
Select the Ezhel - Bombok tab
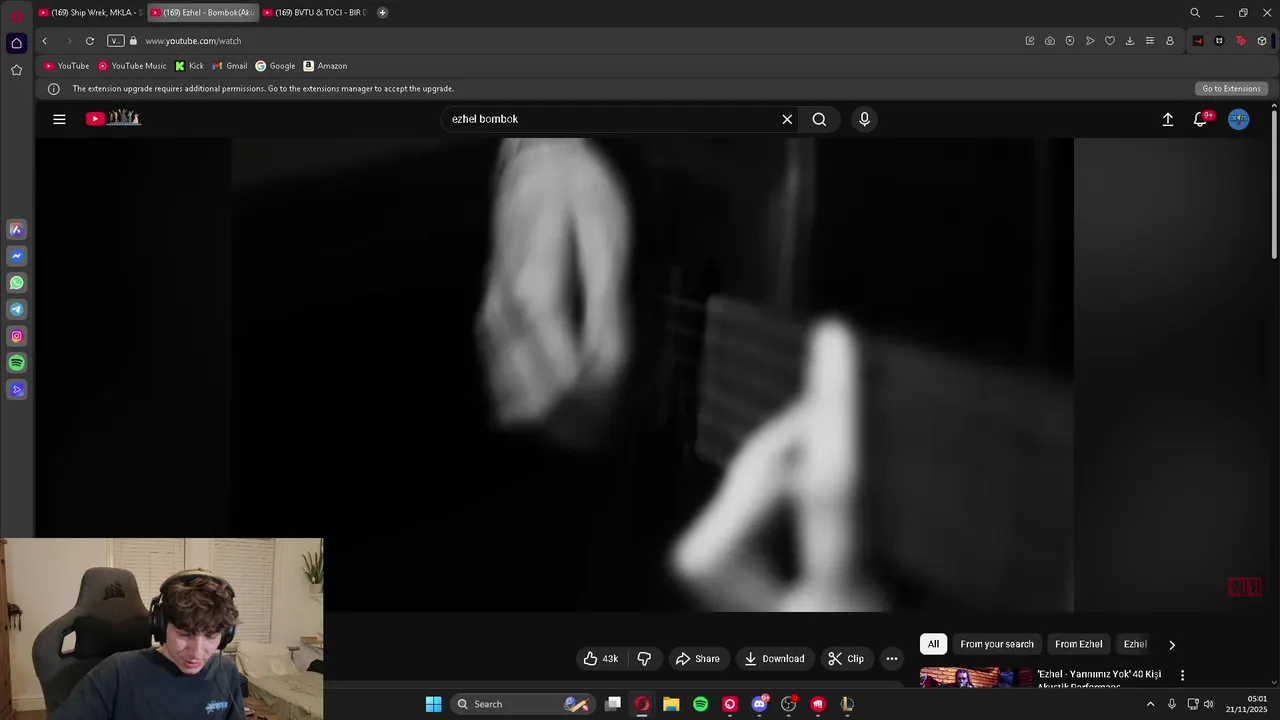point(202,13)
